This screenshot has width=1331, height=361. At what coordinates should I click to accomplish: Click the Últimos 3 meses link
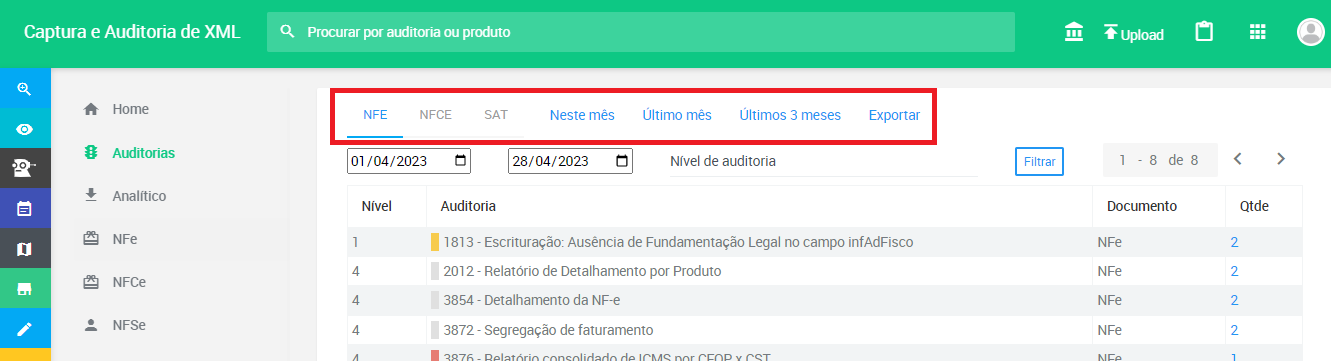click(790, 115)
